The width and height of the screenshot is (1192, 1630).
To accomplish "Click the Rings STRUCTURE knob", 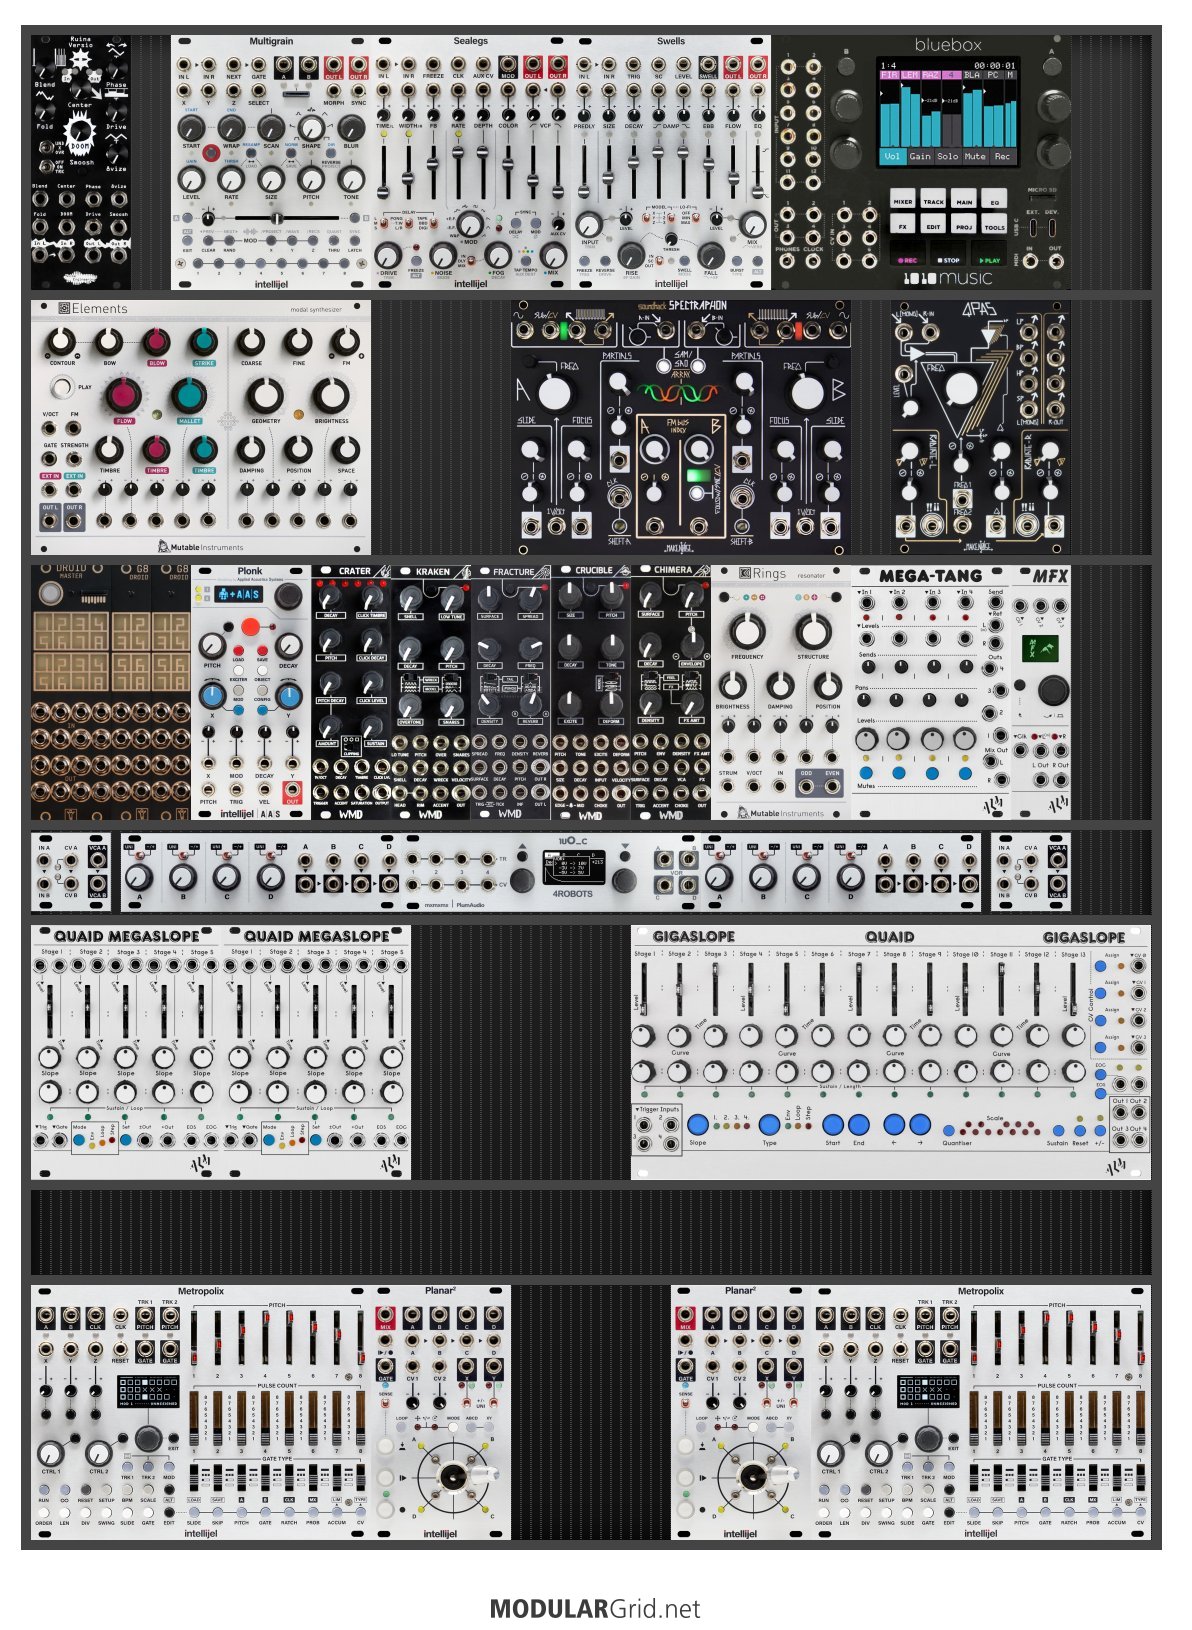I will click(x=813, y=631).
